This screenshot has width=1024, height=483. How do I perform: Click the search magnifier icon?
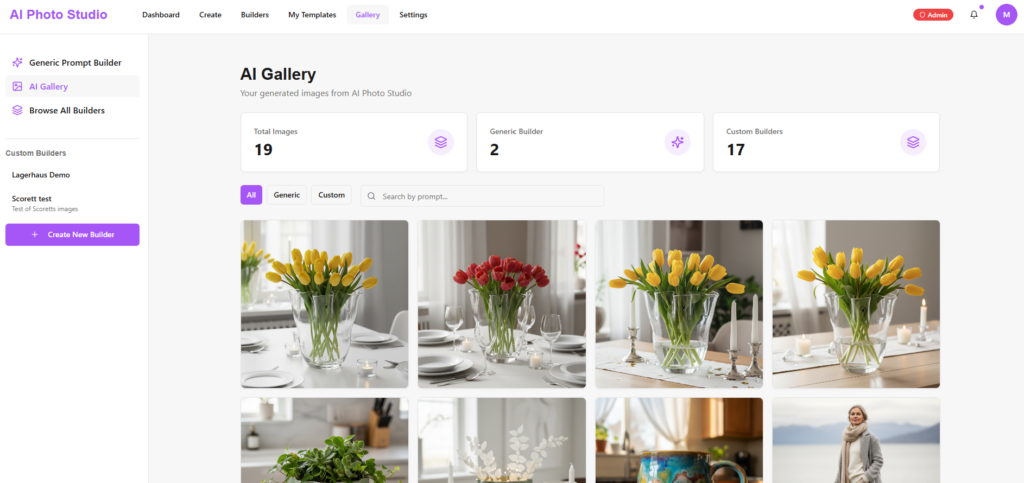372,196
